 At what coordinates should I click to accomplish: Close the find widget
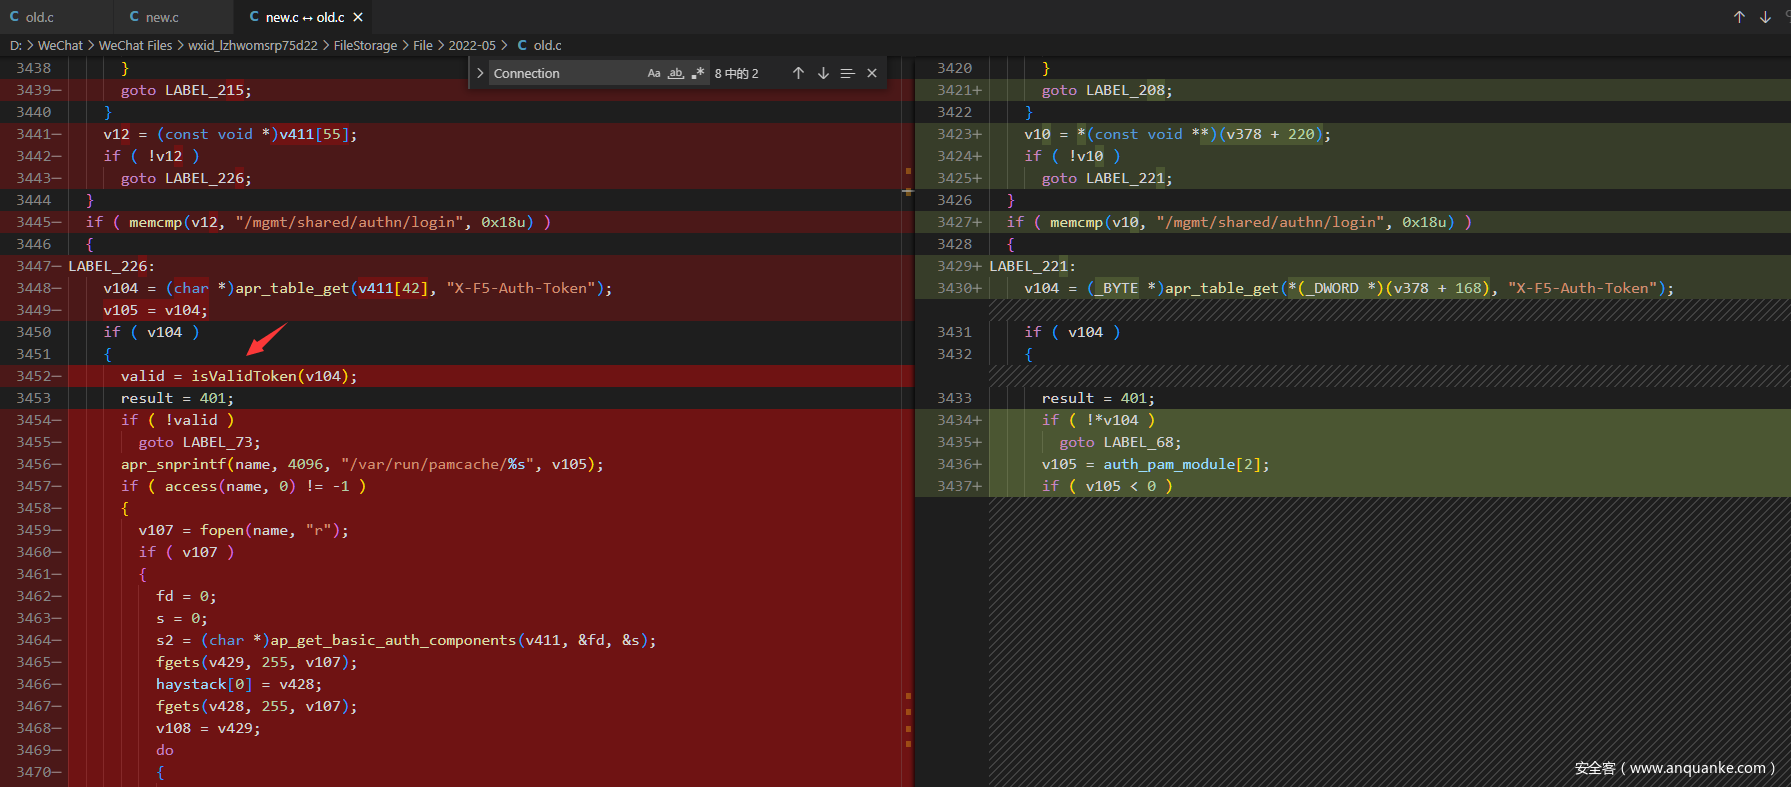coord(872,73)
